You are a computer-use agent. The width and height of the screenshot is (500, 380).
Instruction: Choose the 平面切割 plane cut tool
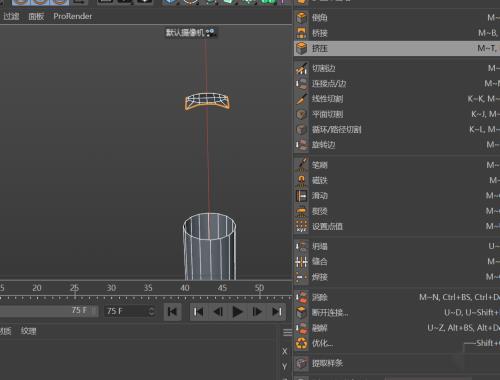(x=397, y=114)
